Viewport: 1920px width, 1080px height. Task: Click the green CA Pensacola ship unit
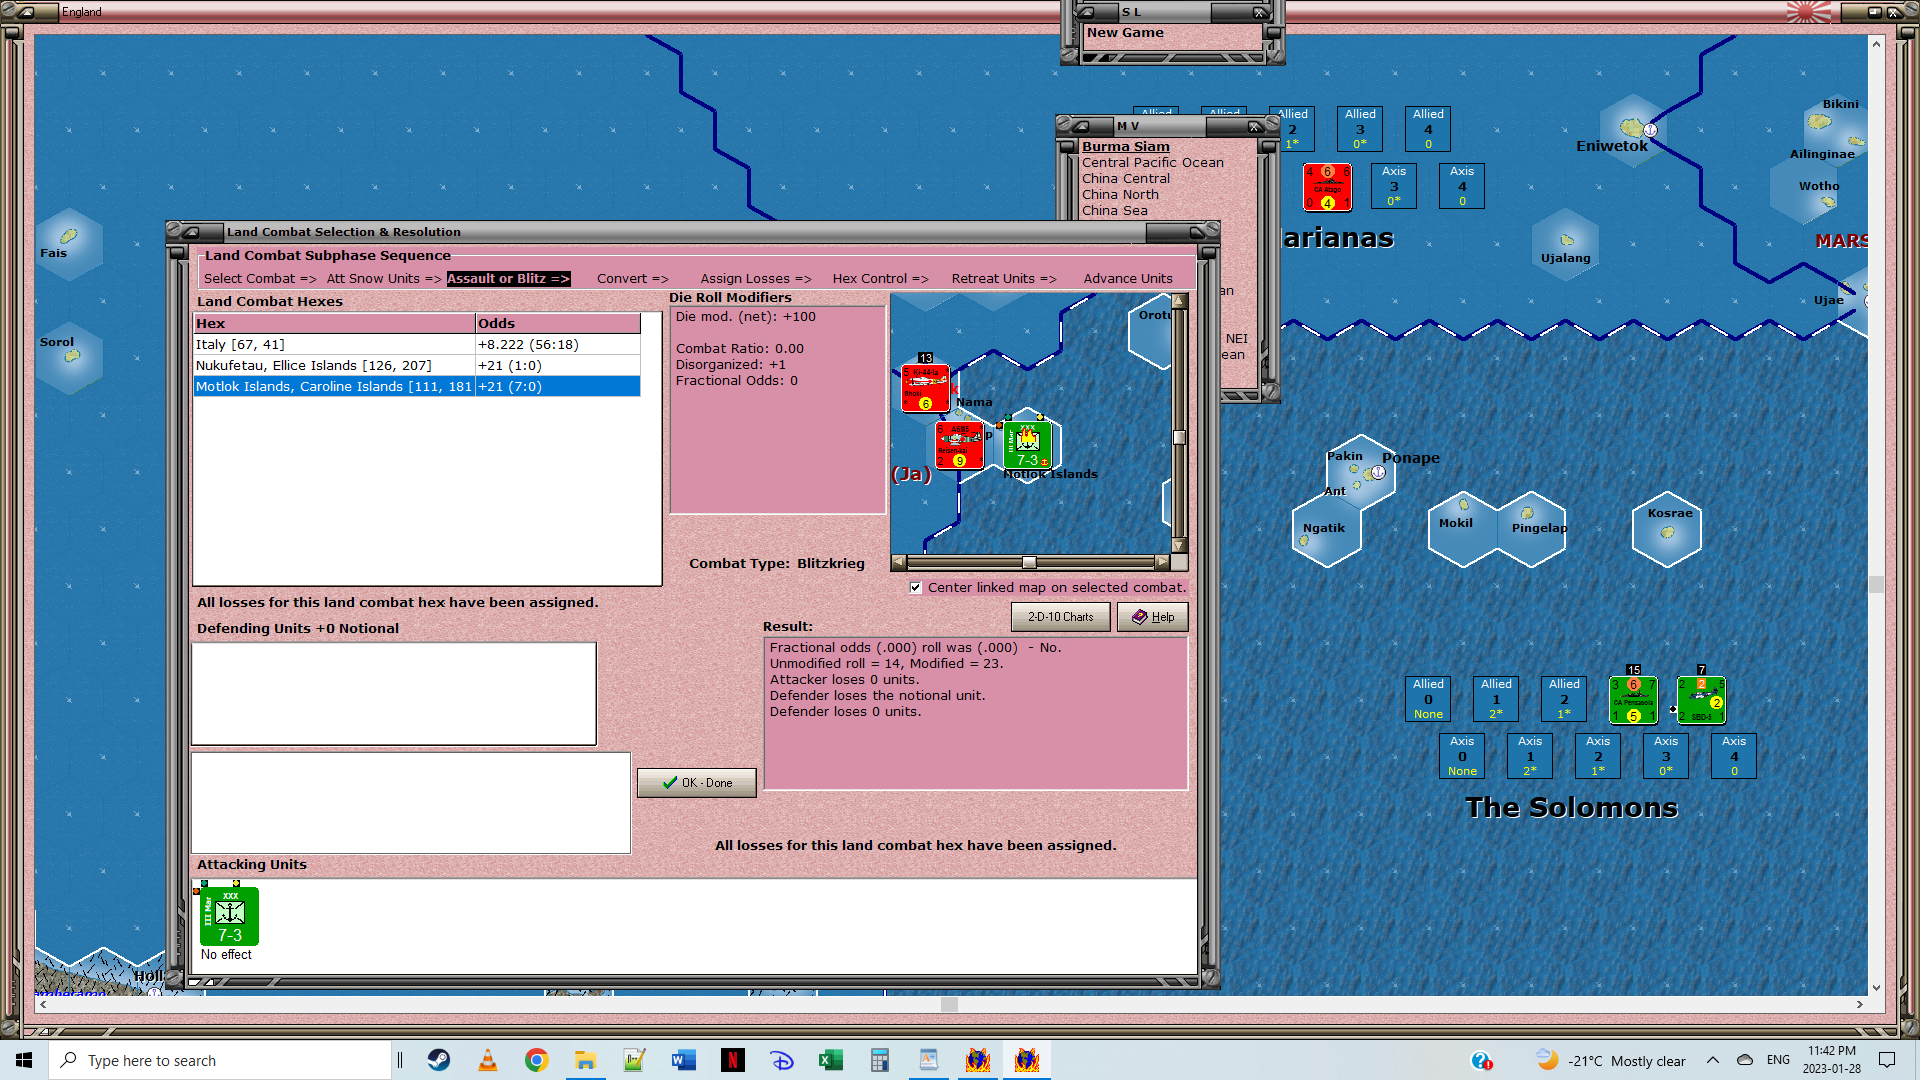click(x=1633, y=700)
